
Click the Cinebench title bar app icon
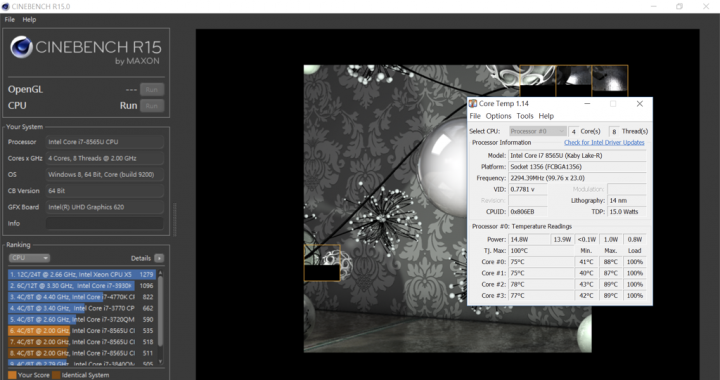pyautogui.click(x=6, y=6)
